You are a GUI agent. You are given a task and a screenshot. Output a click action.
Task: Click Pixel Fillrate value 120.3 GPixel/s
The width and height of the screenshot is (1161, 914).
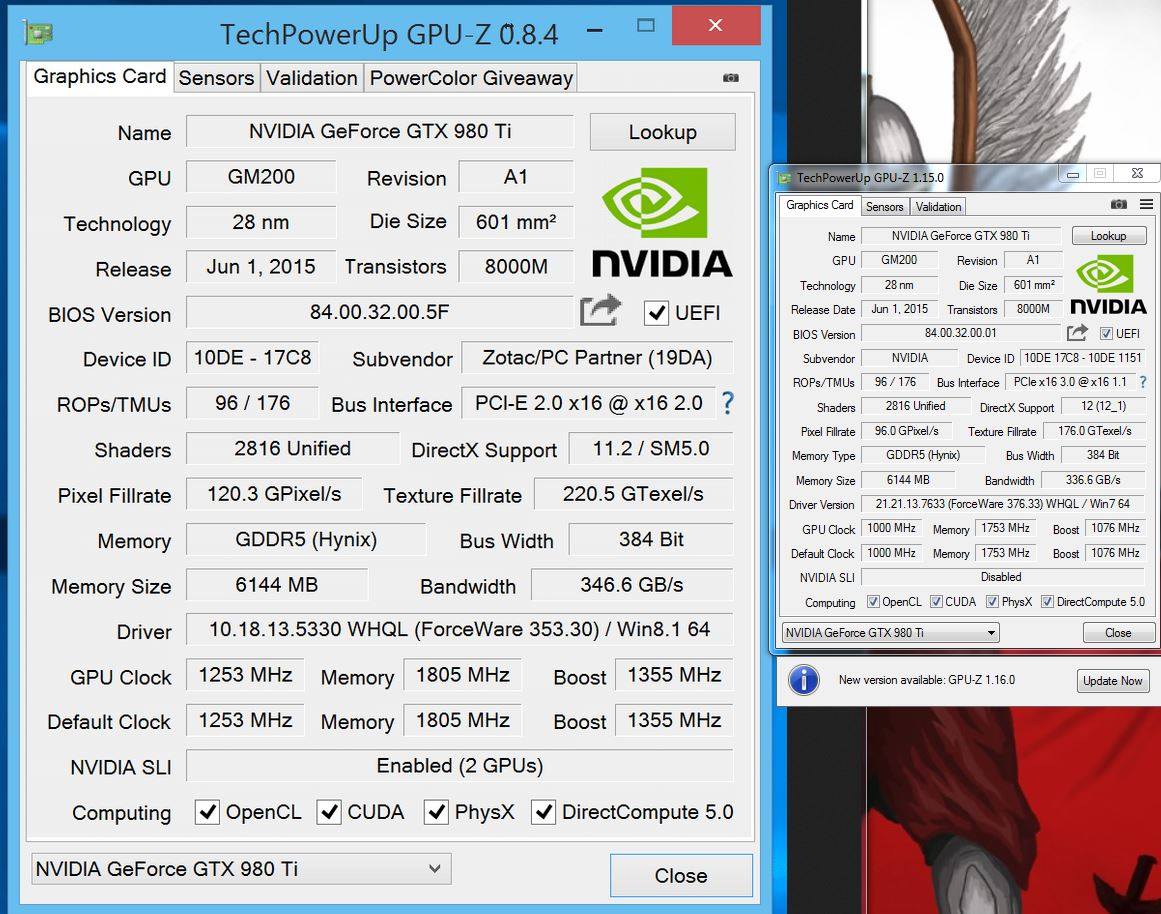click(274, 494)
